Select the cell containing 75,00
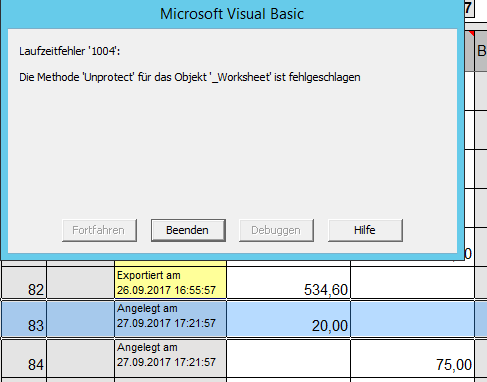Image resolution: width=487 pixels, height=382 pixels. pyautogui.click(x=413, y=359)
